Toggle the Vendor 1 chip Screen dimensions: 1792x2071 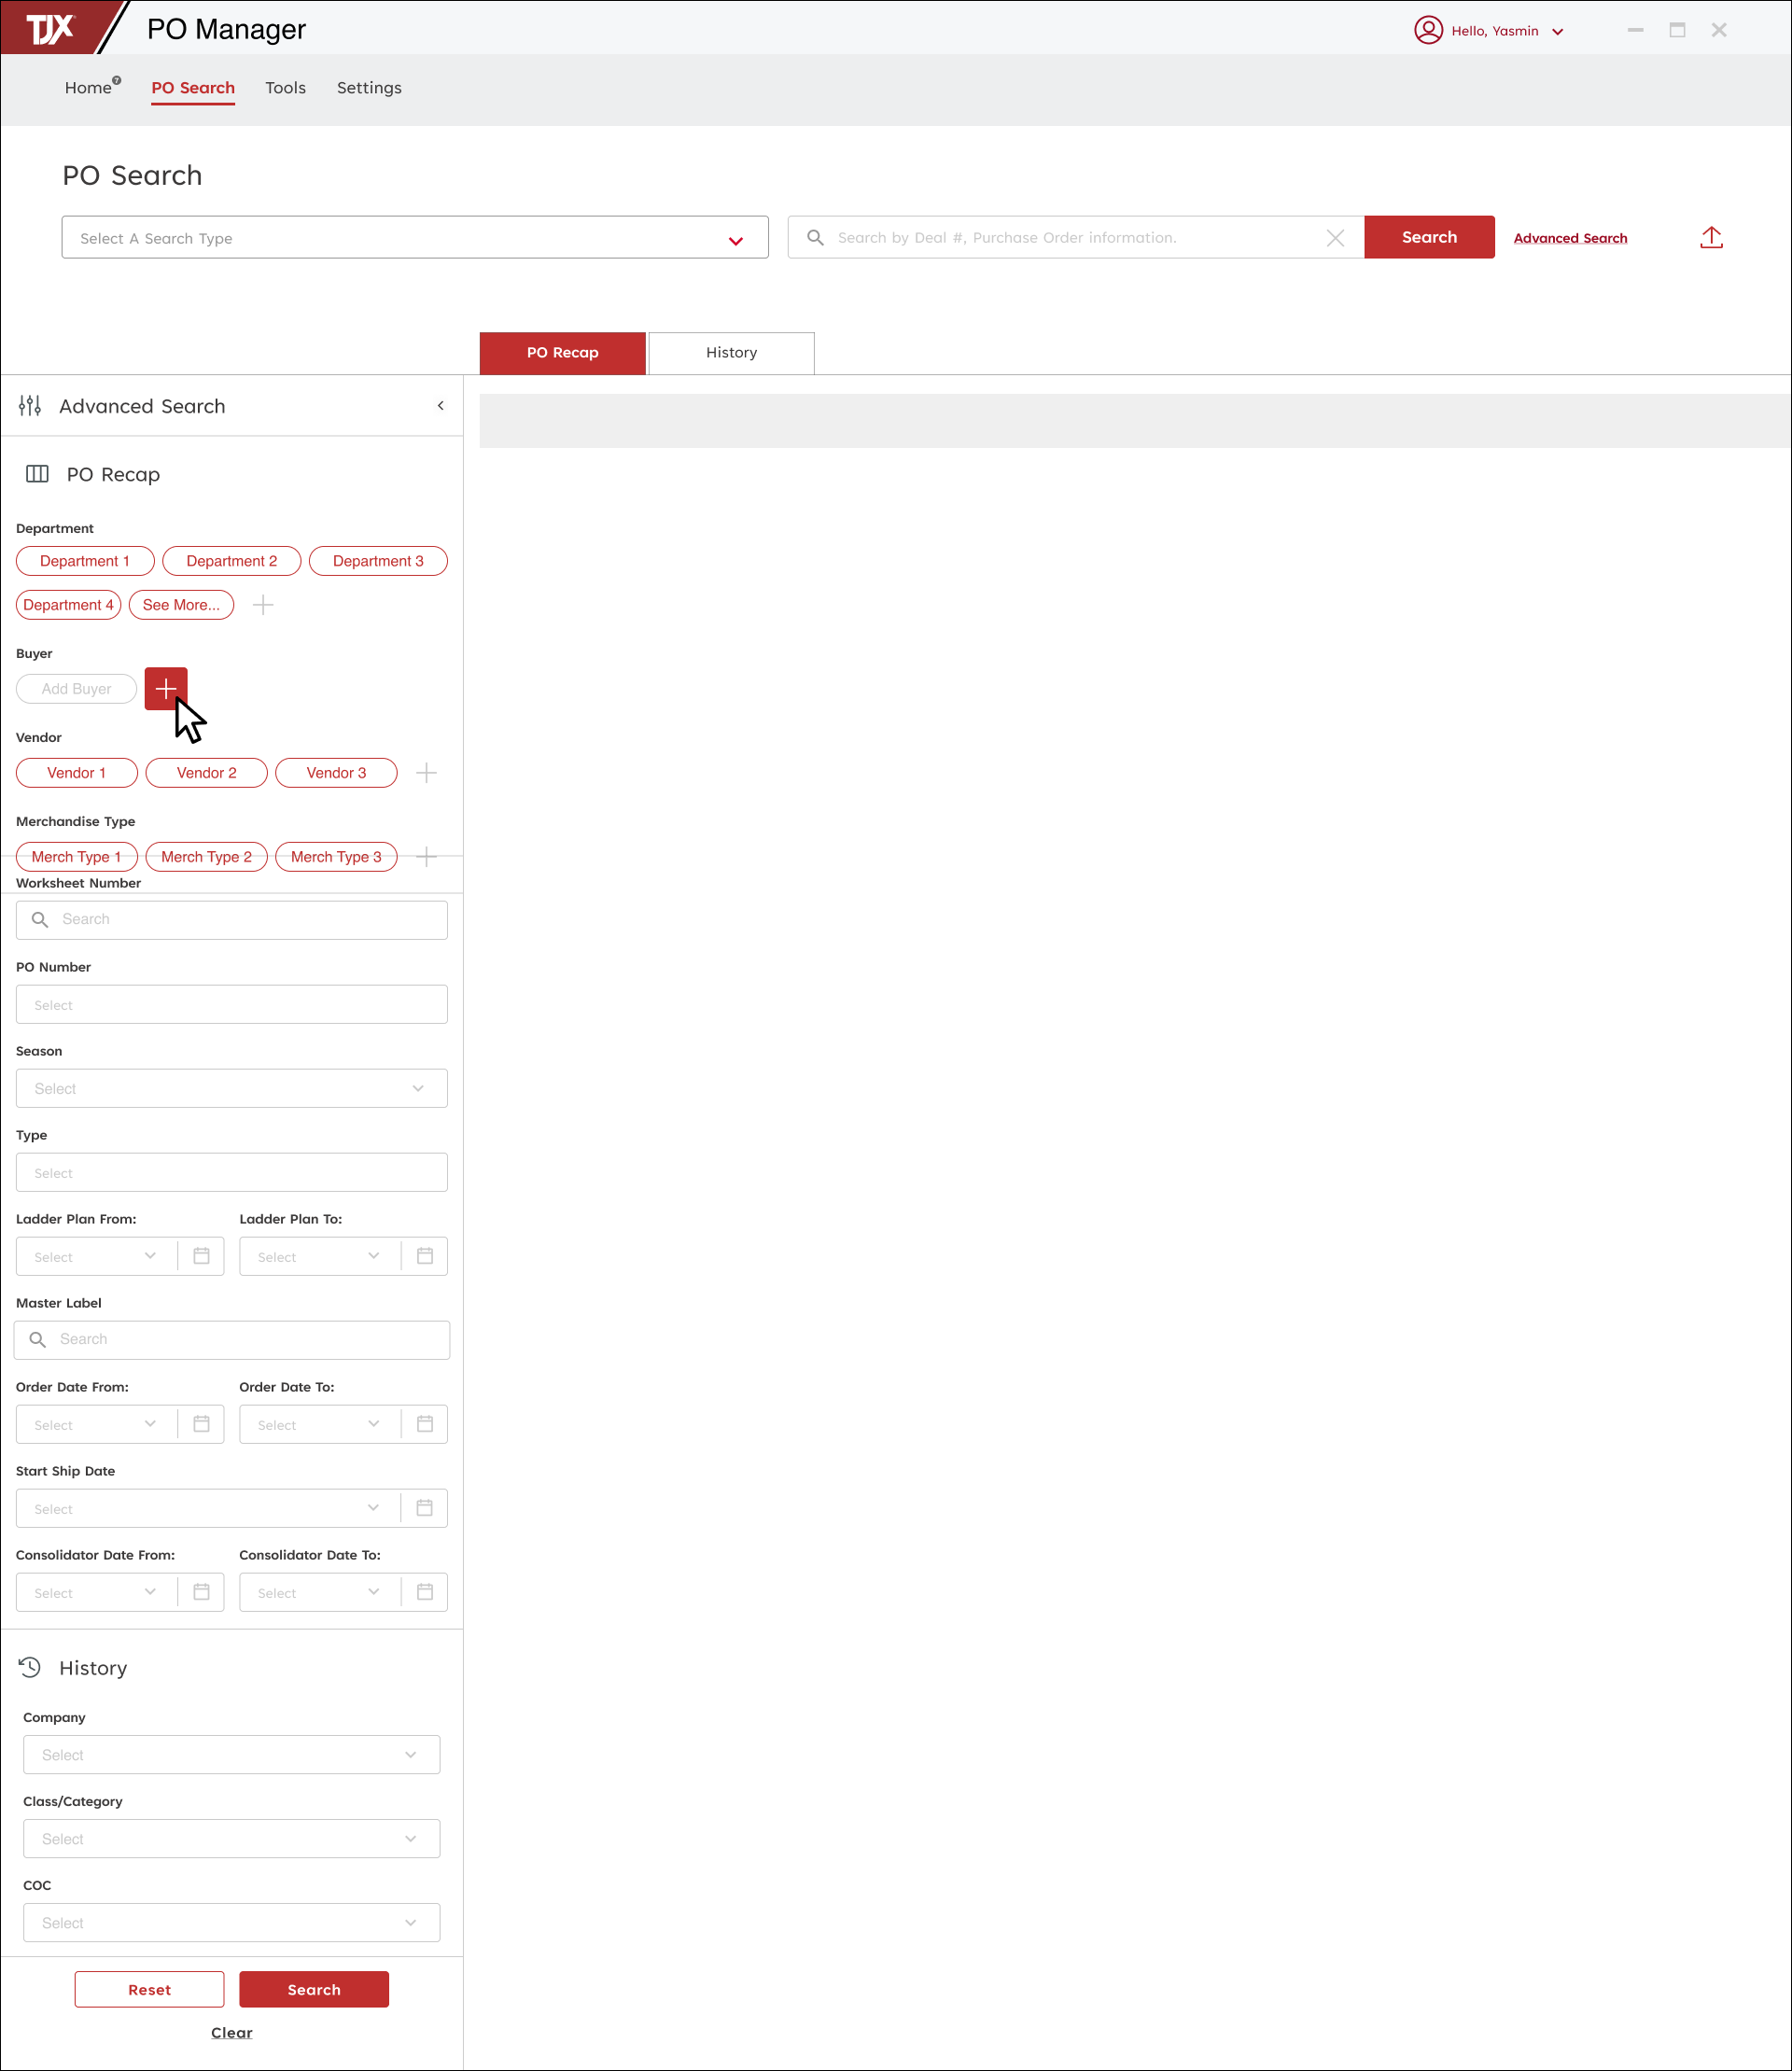point(76,773)
